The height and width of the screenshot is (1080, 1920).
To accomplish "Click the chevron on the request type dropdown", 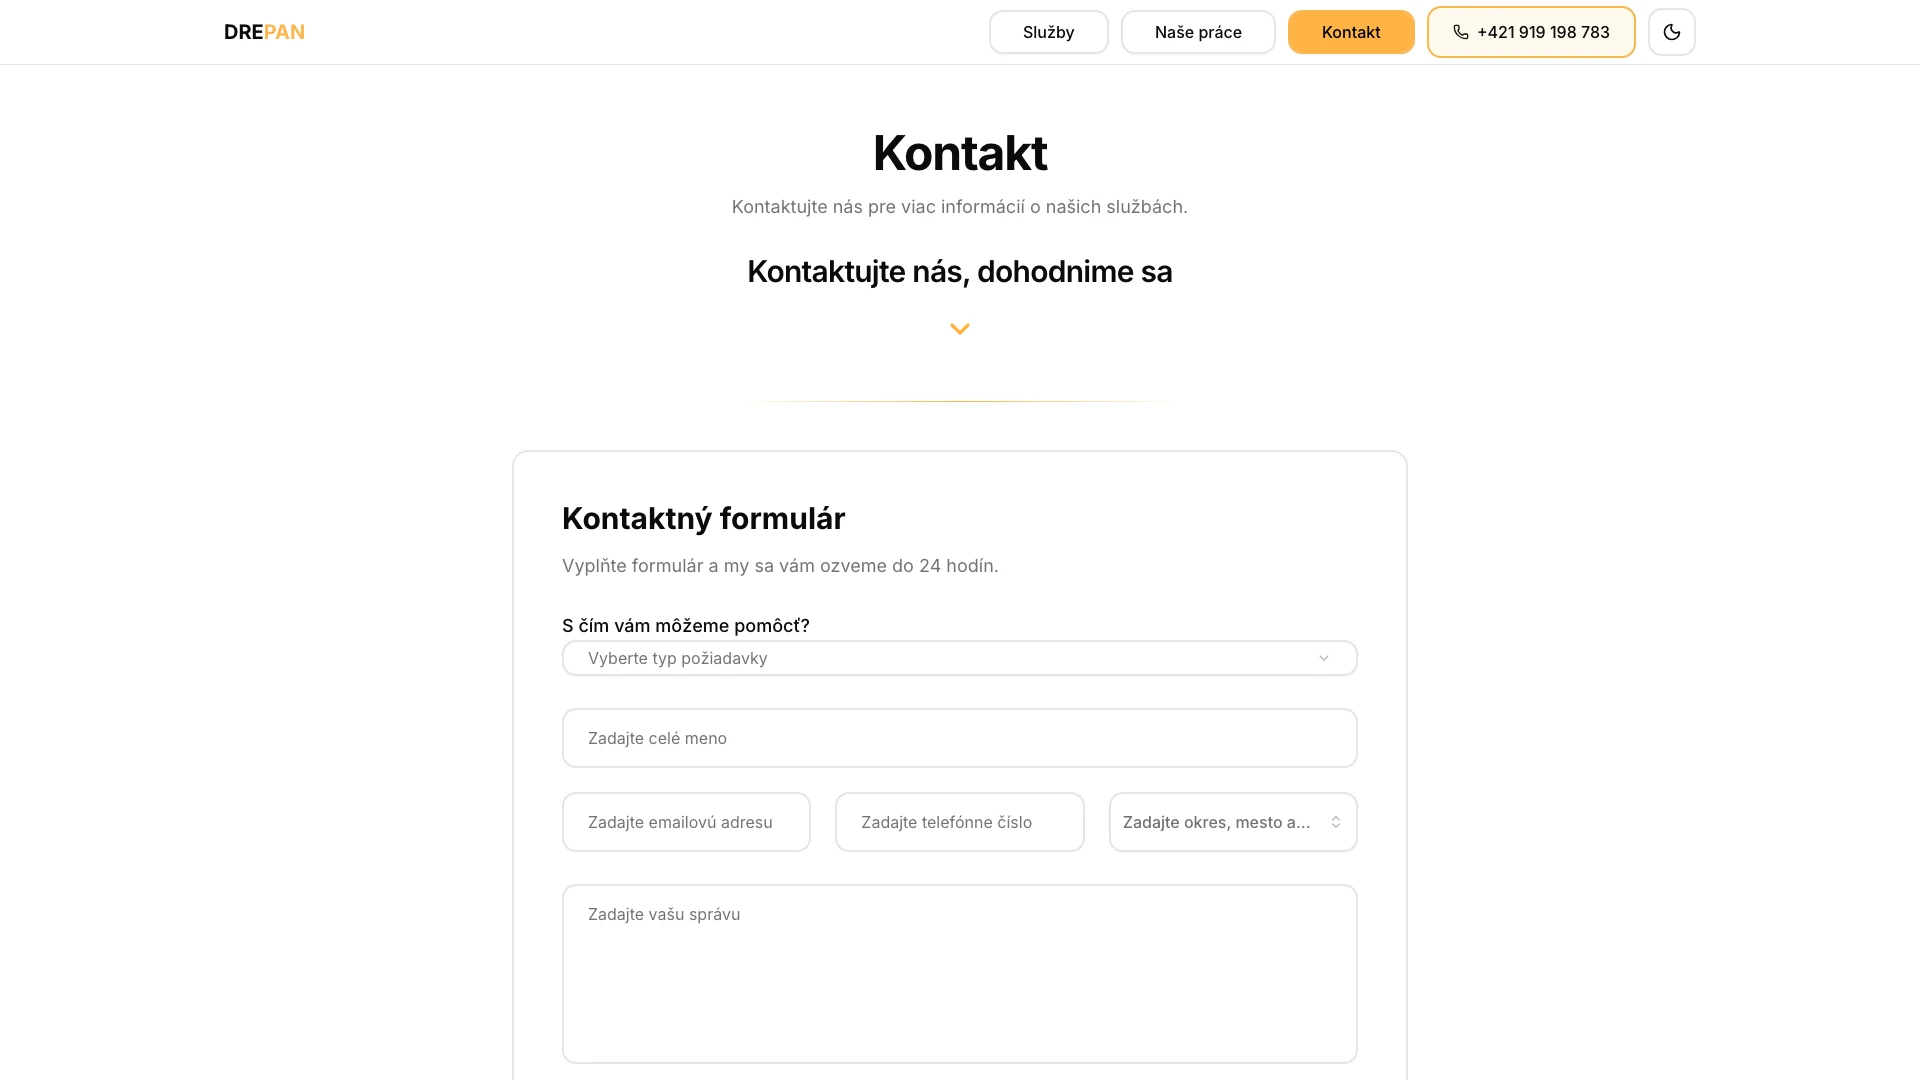I will pyautogui.click(x=1323, y=658).
